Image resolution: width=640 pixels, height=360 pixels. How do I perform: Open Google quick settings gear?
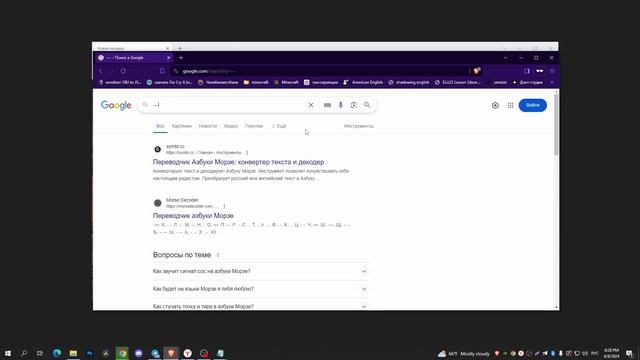tap(495, 105)
